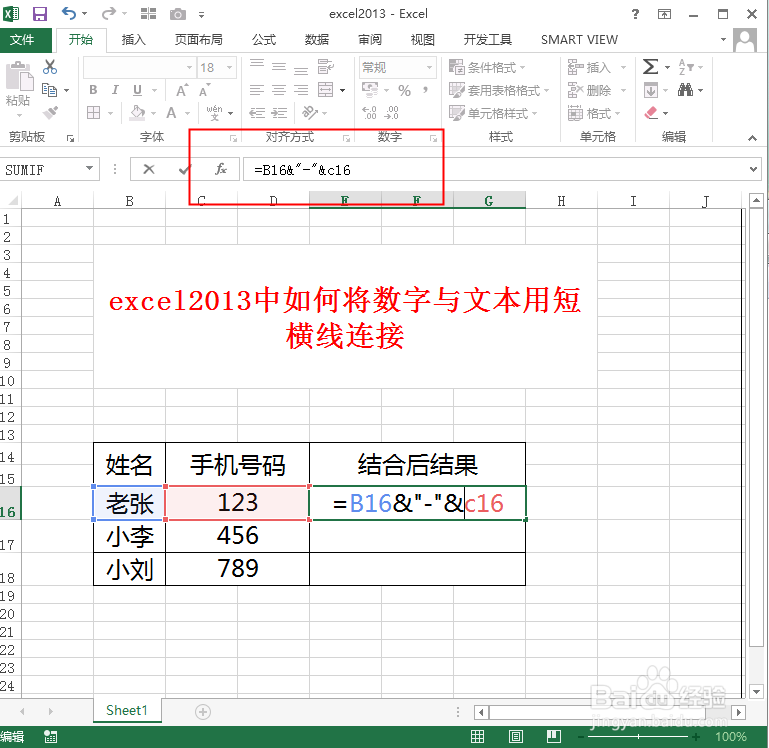Image resolution: width=769 pixels, height=748 pixels.
Task: Open the 条件格式 dropdown
Action: pyautogui.click(x=487, y=67)
